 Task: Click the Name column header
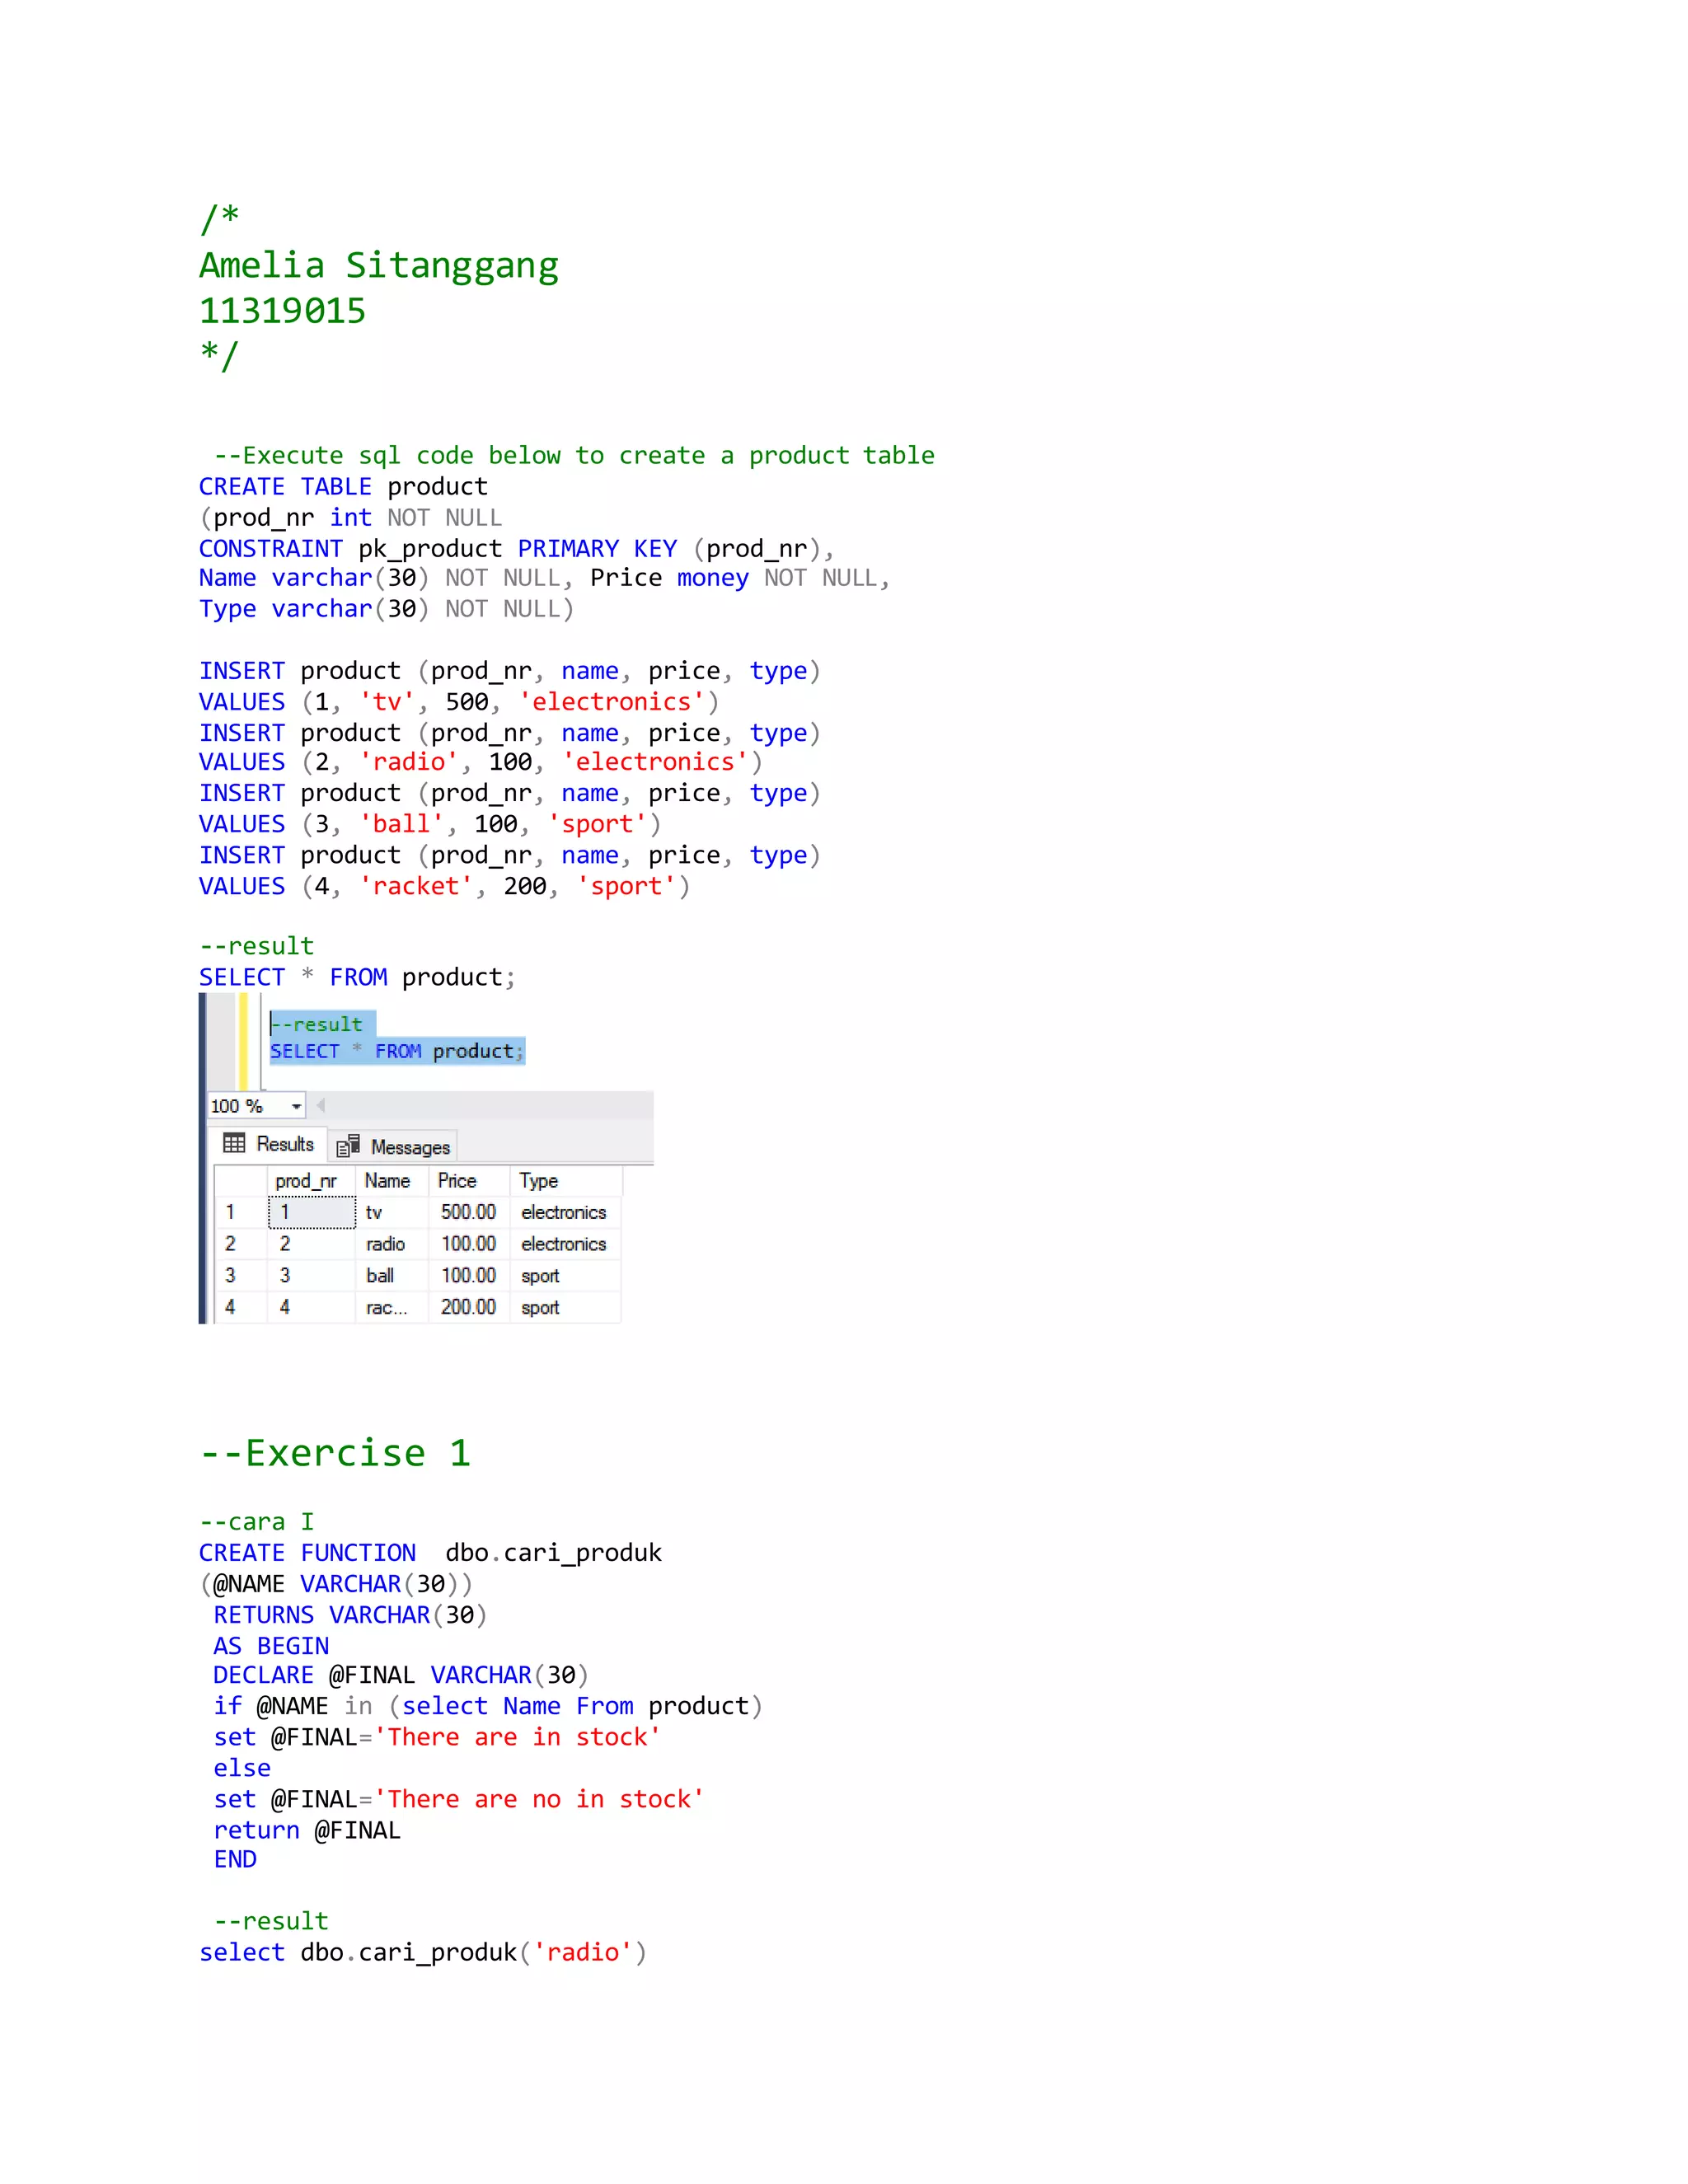[387, 1181]
